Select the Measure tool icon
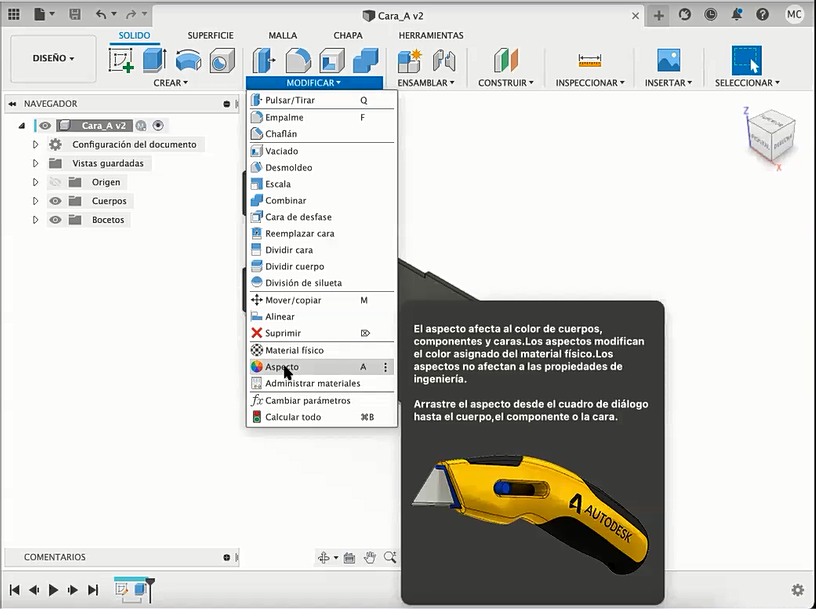Screen dimensions: 816x609 point(590,60)
